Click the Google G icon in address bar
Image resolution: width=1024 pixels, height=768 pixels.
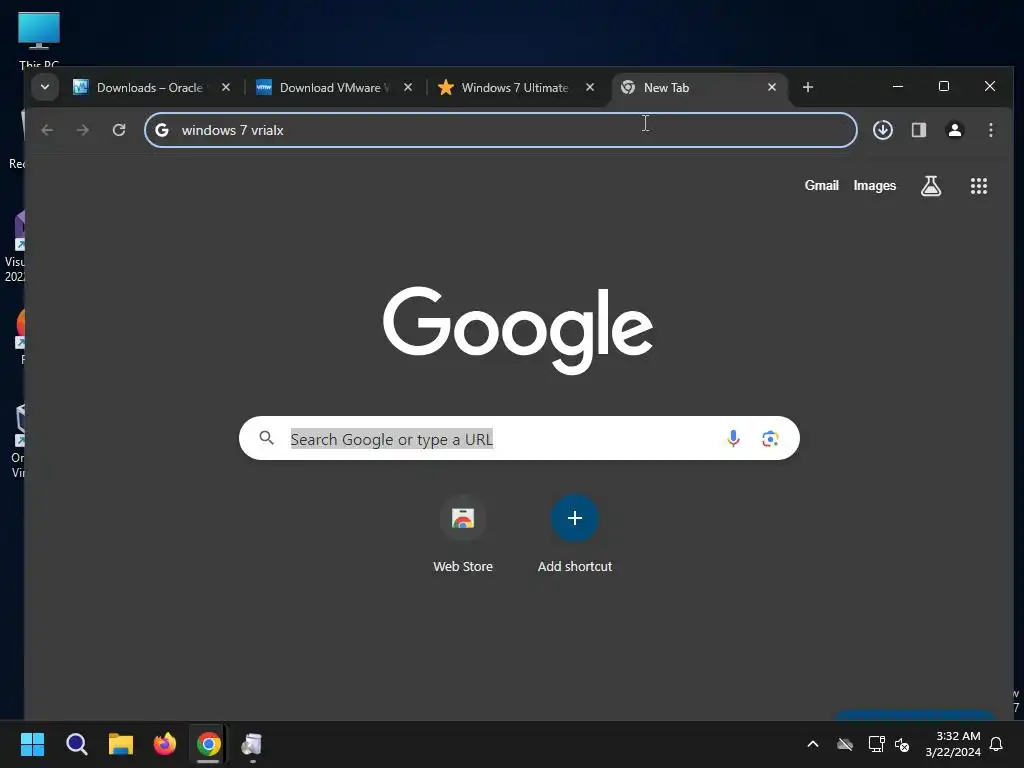coord(162,130)
